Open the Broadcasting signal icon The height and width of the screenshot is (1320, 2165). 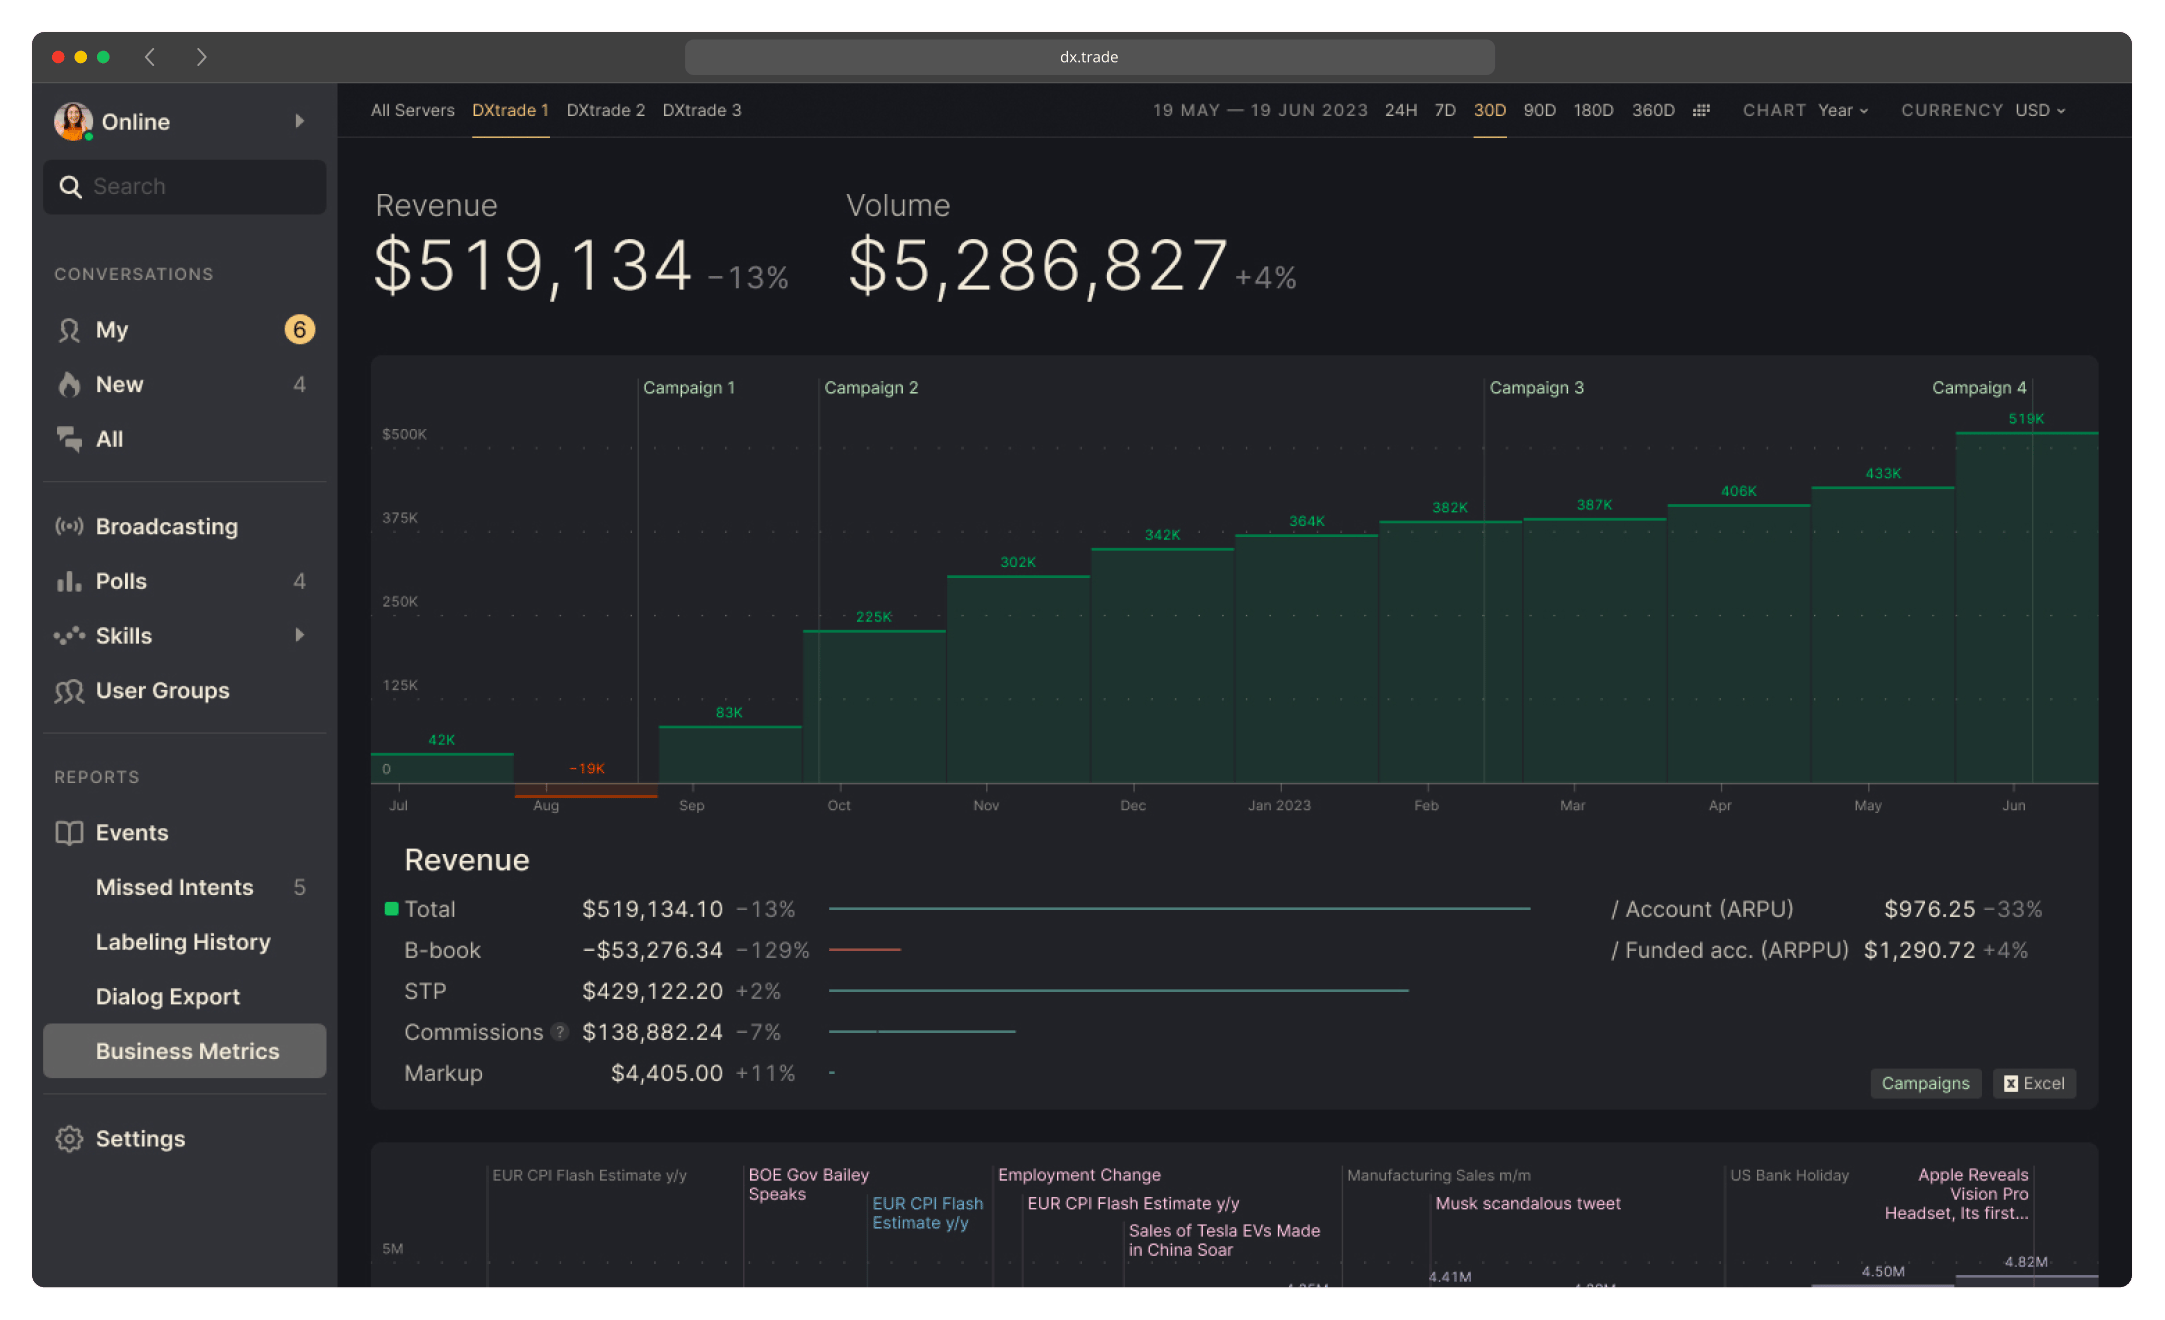(x=69, y=527)
